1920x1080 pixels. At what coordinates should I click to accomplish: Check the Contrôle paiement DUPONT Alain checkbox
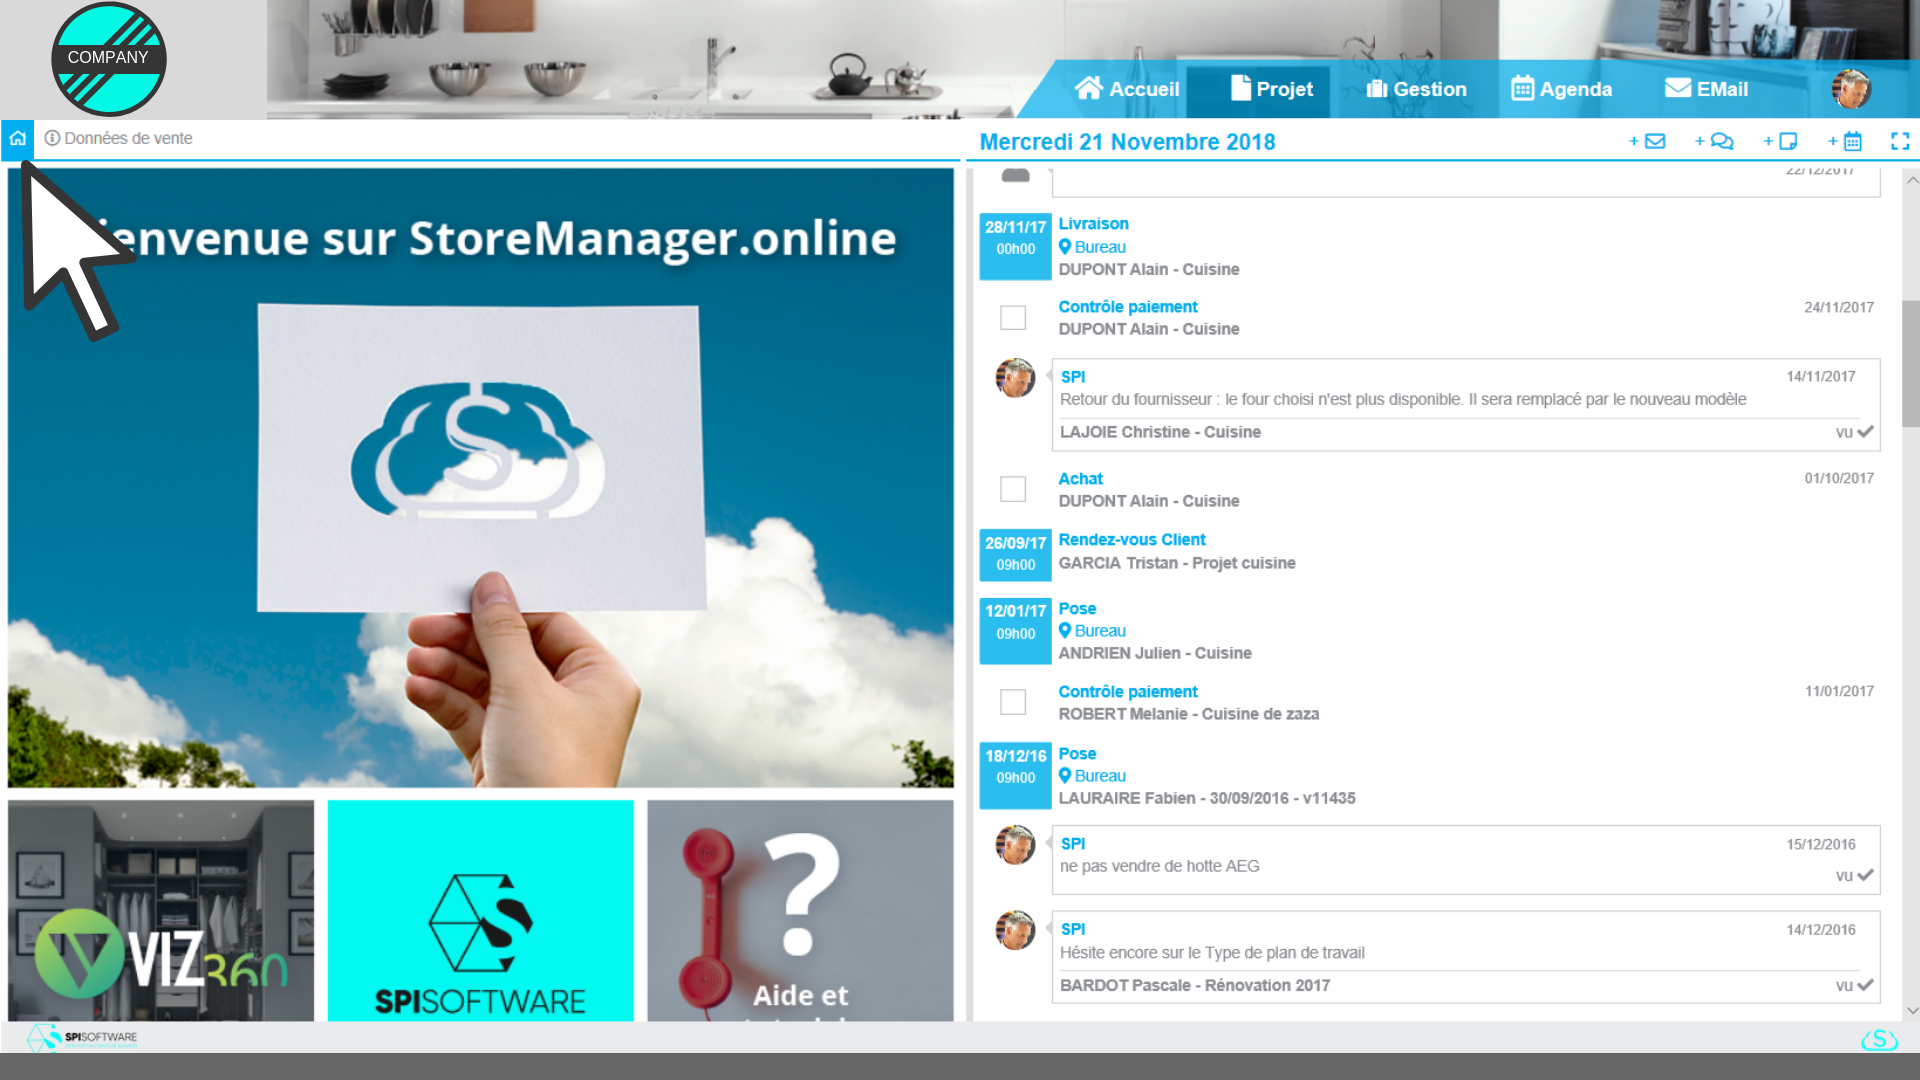coord(1013,318)
